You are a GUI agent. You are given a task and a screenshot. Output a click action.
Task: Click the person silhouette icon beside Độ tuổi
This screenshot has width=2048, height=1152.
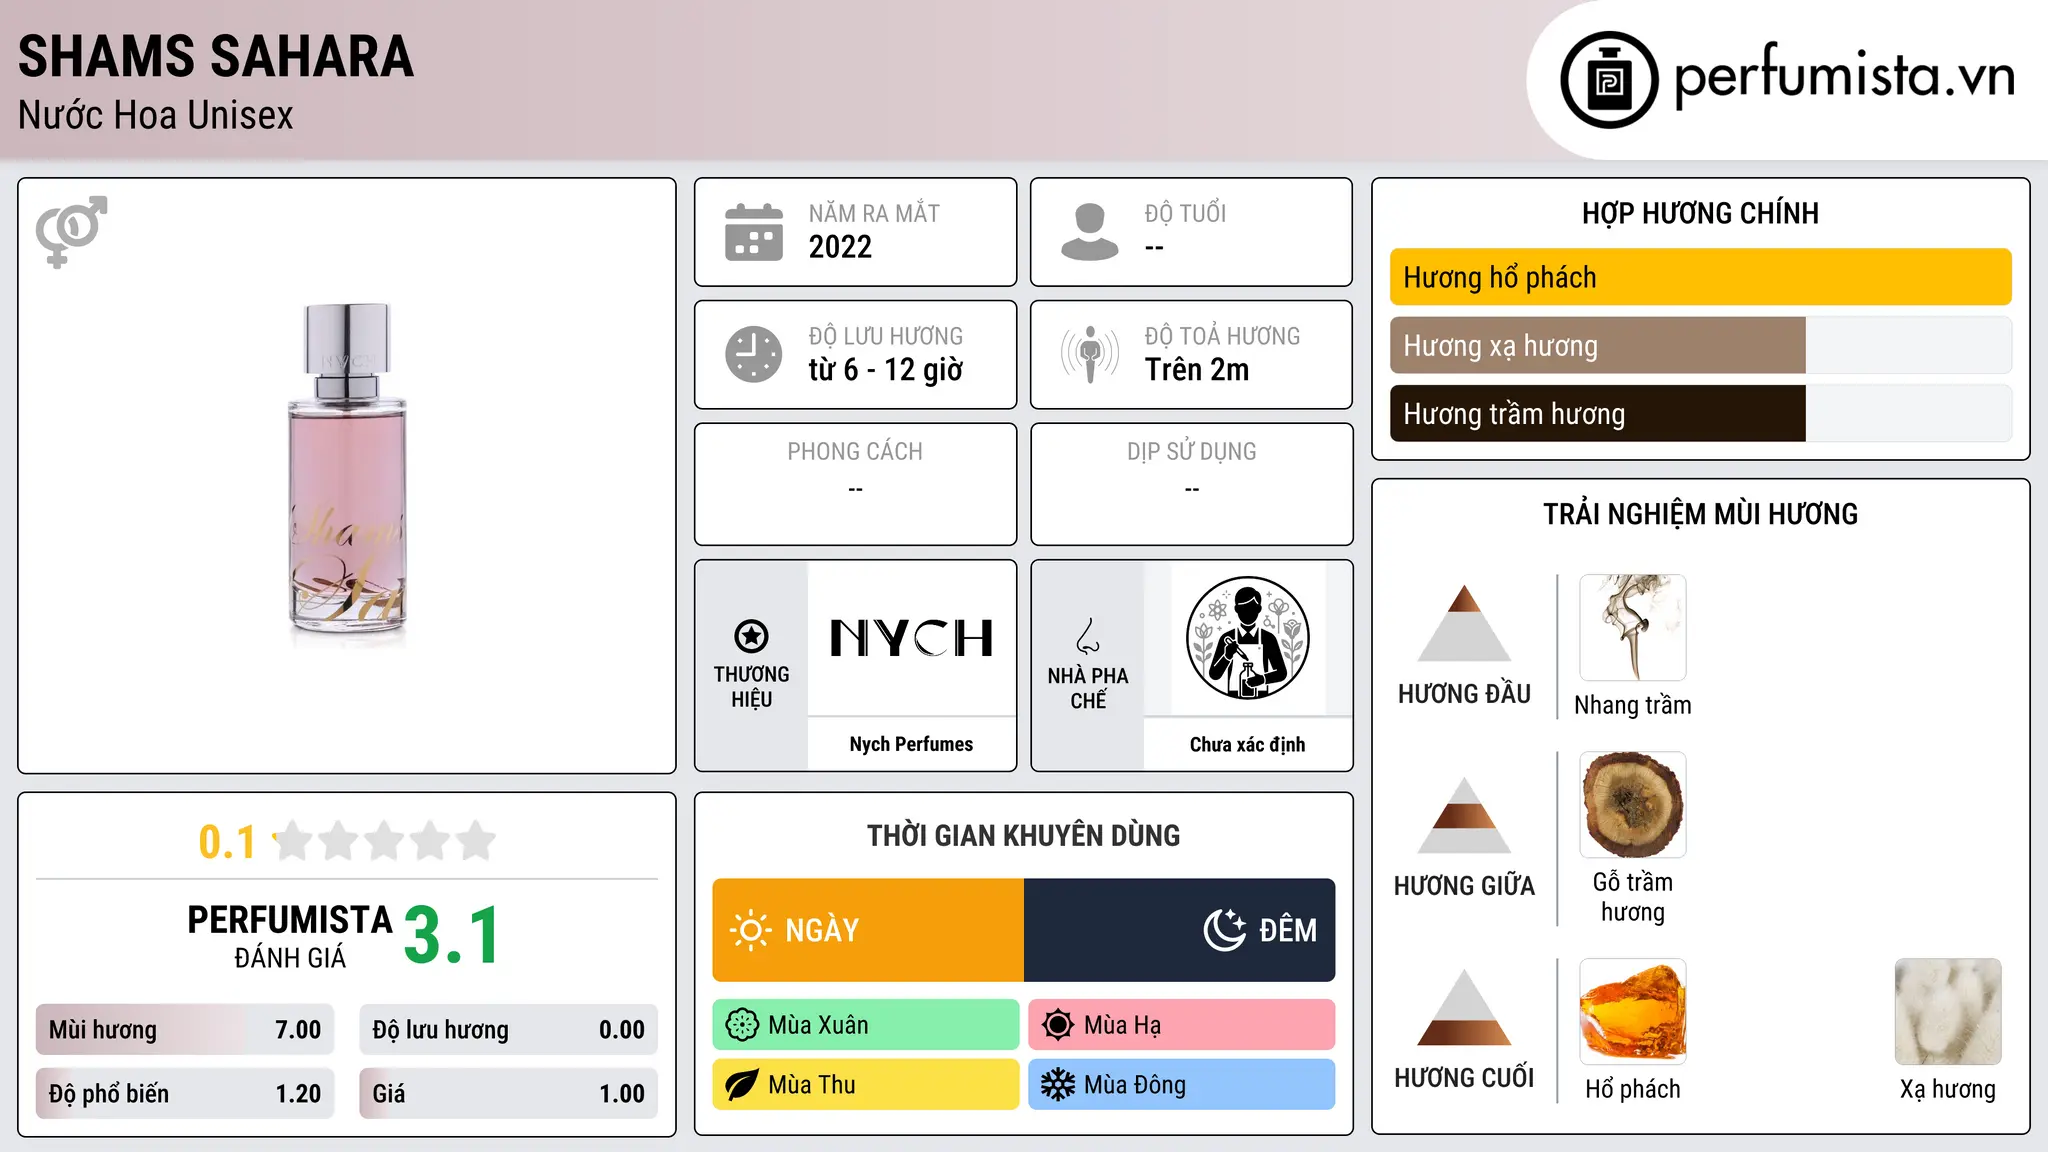point(1090,232)
